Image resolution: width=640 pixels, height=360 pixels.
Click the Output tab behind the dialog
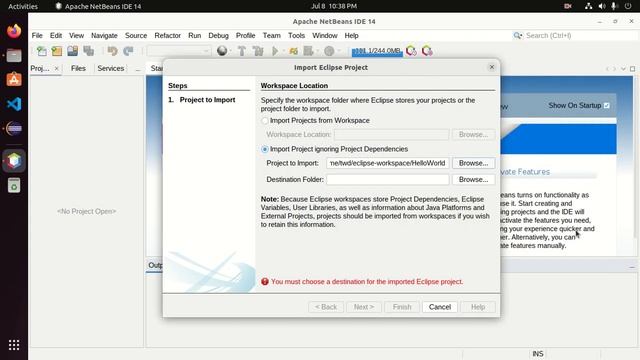[x=155, y=265]
